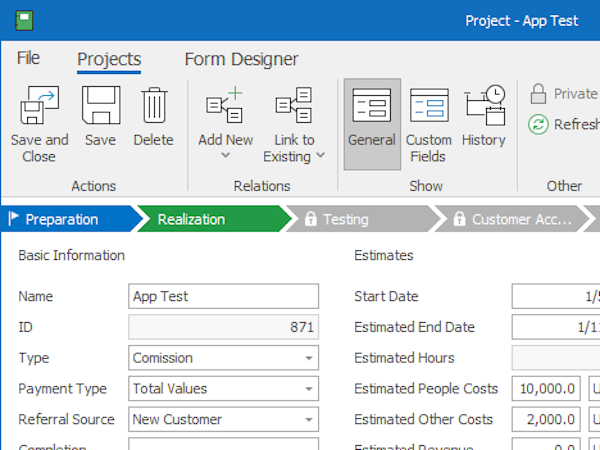Go to the Preparation stage
This screenshot has height=450, width=600.
[x=62, y=219]
